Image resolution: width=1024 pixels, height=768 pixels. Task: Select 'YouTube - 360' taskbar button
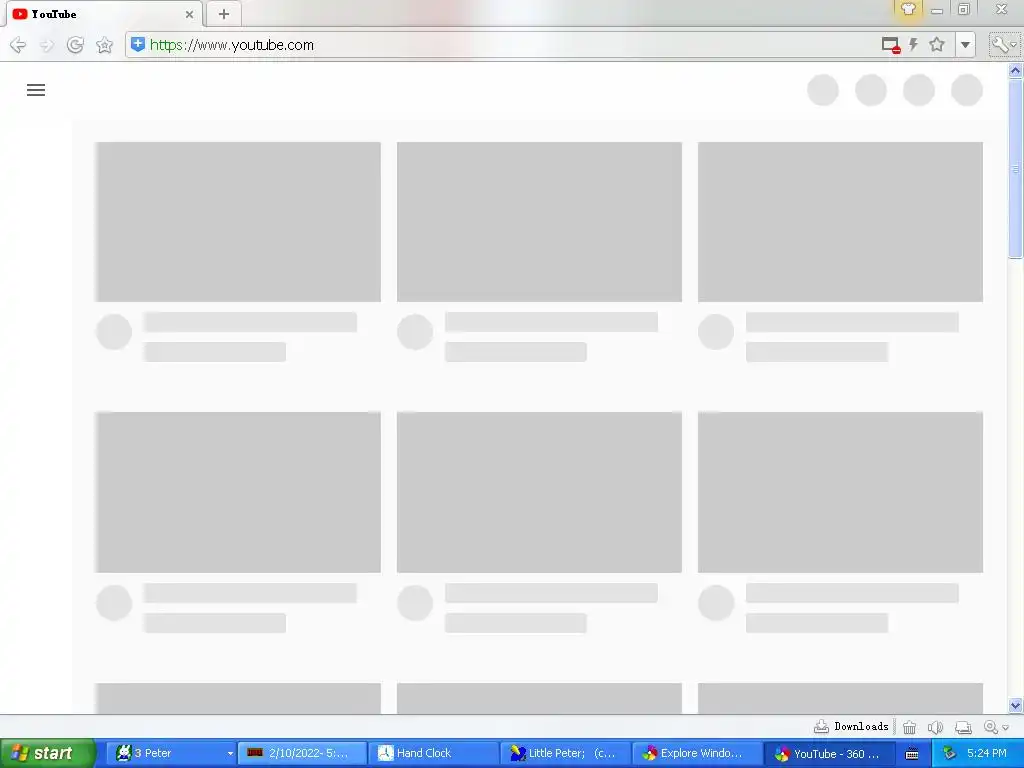click(829, 754)
